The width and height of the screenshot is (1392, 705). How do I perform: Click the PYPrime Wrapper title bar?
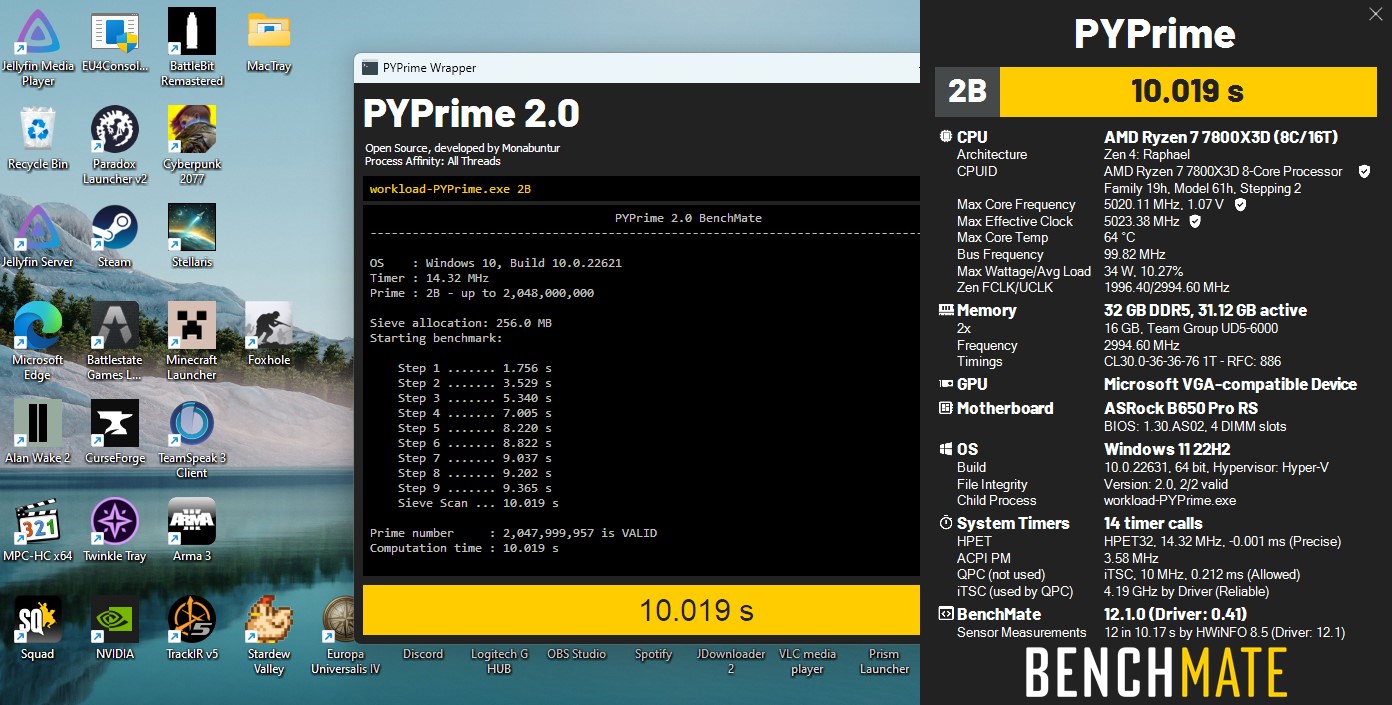[x=637, y=68]
